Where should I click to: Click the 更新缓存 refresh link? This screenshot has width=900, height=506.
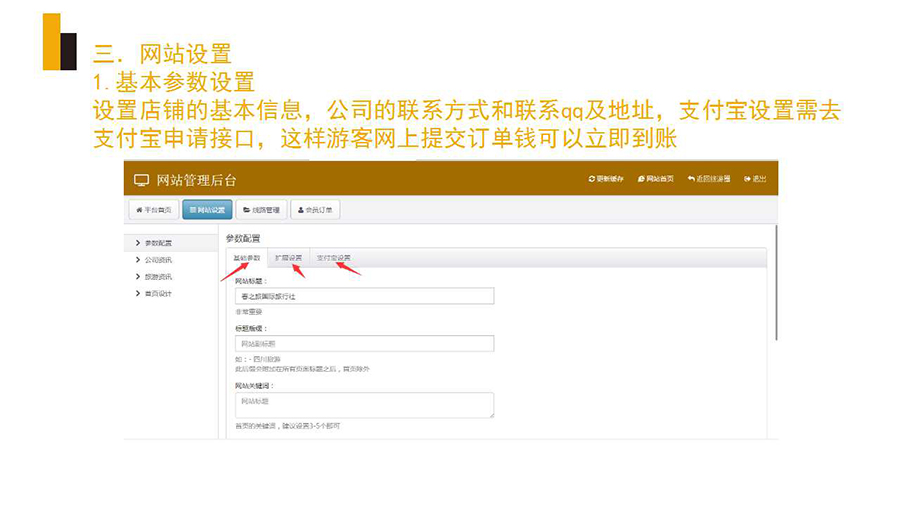point(606,179)
